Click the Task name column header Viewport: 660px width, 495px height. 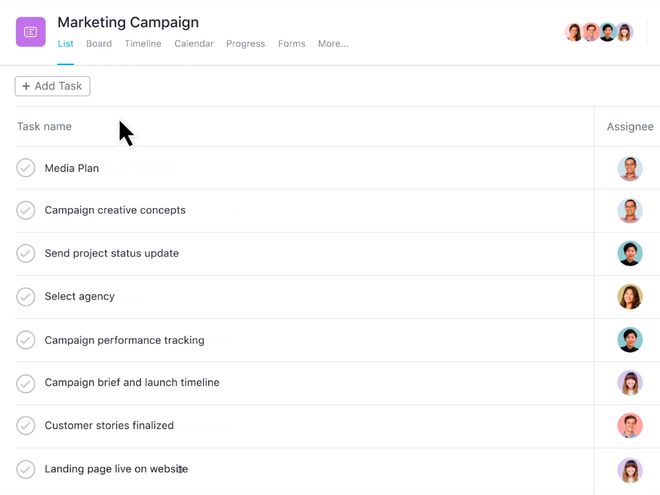point(44,126)
